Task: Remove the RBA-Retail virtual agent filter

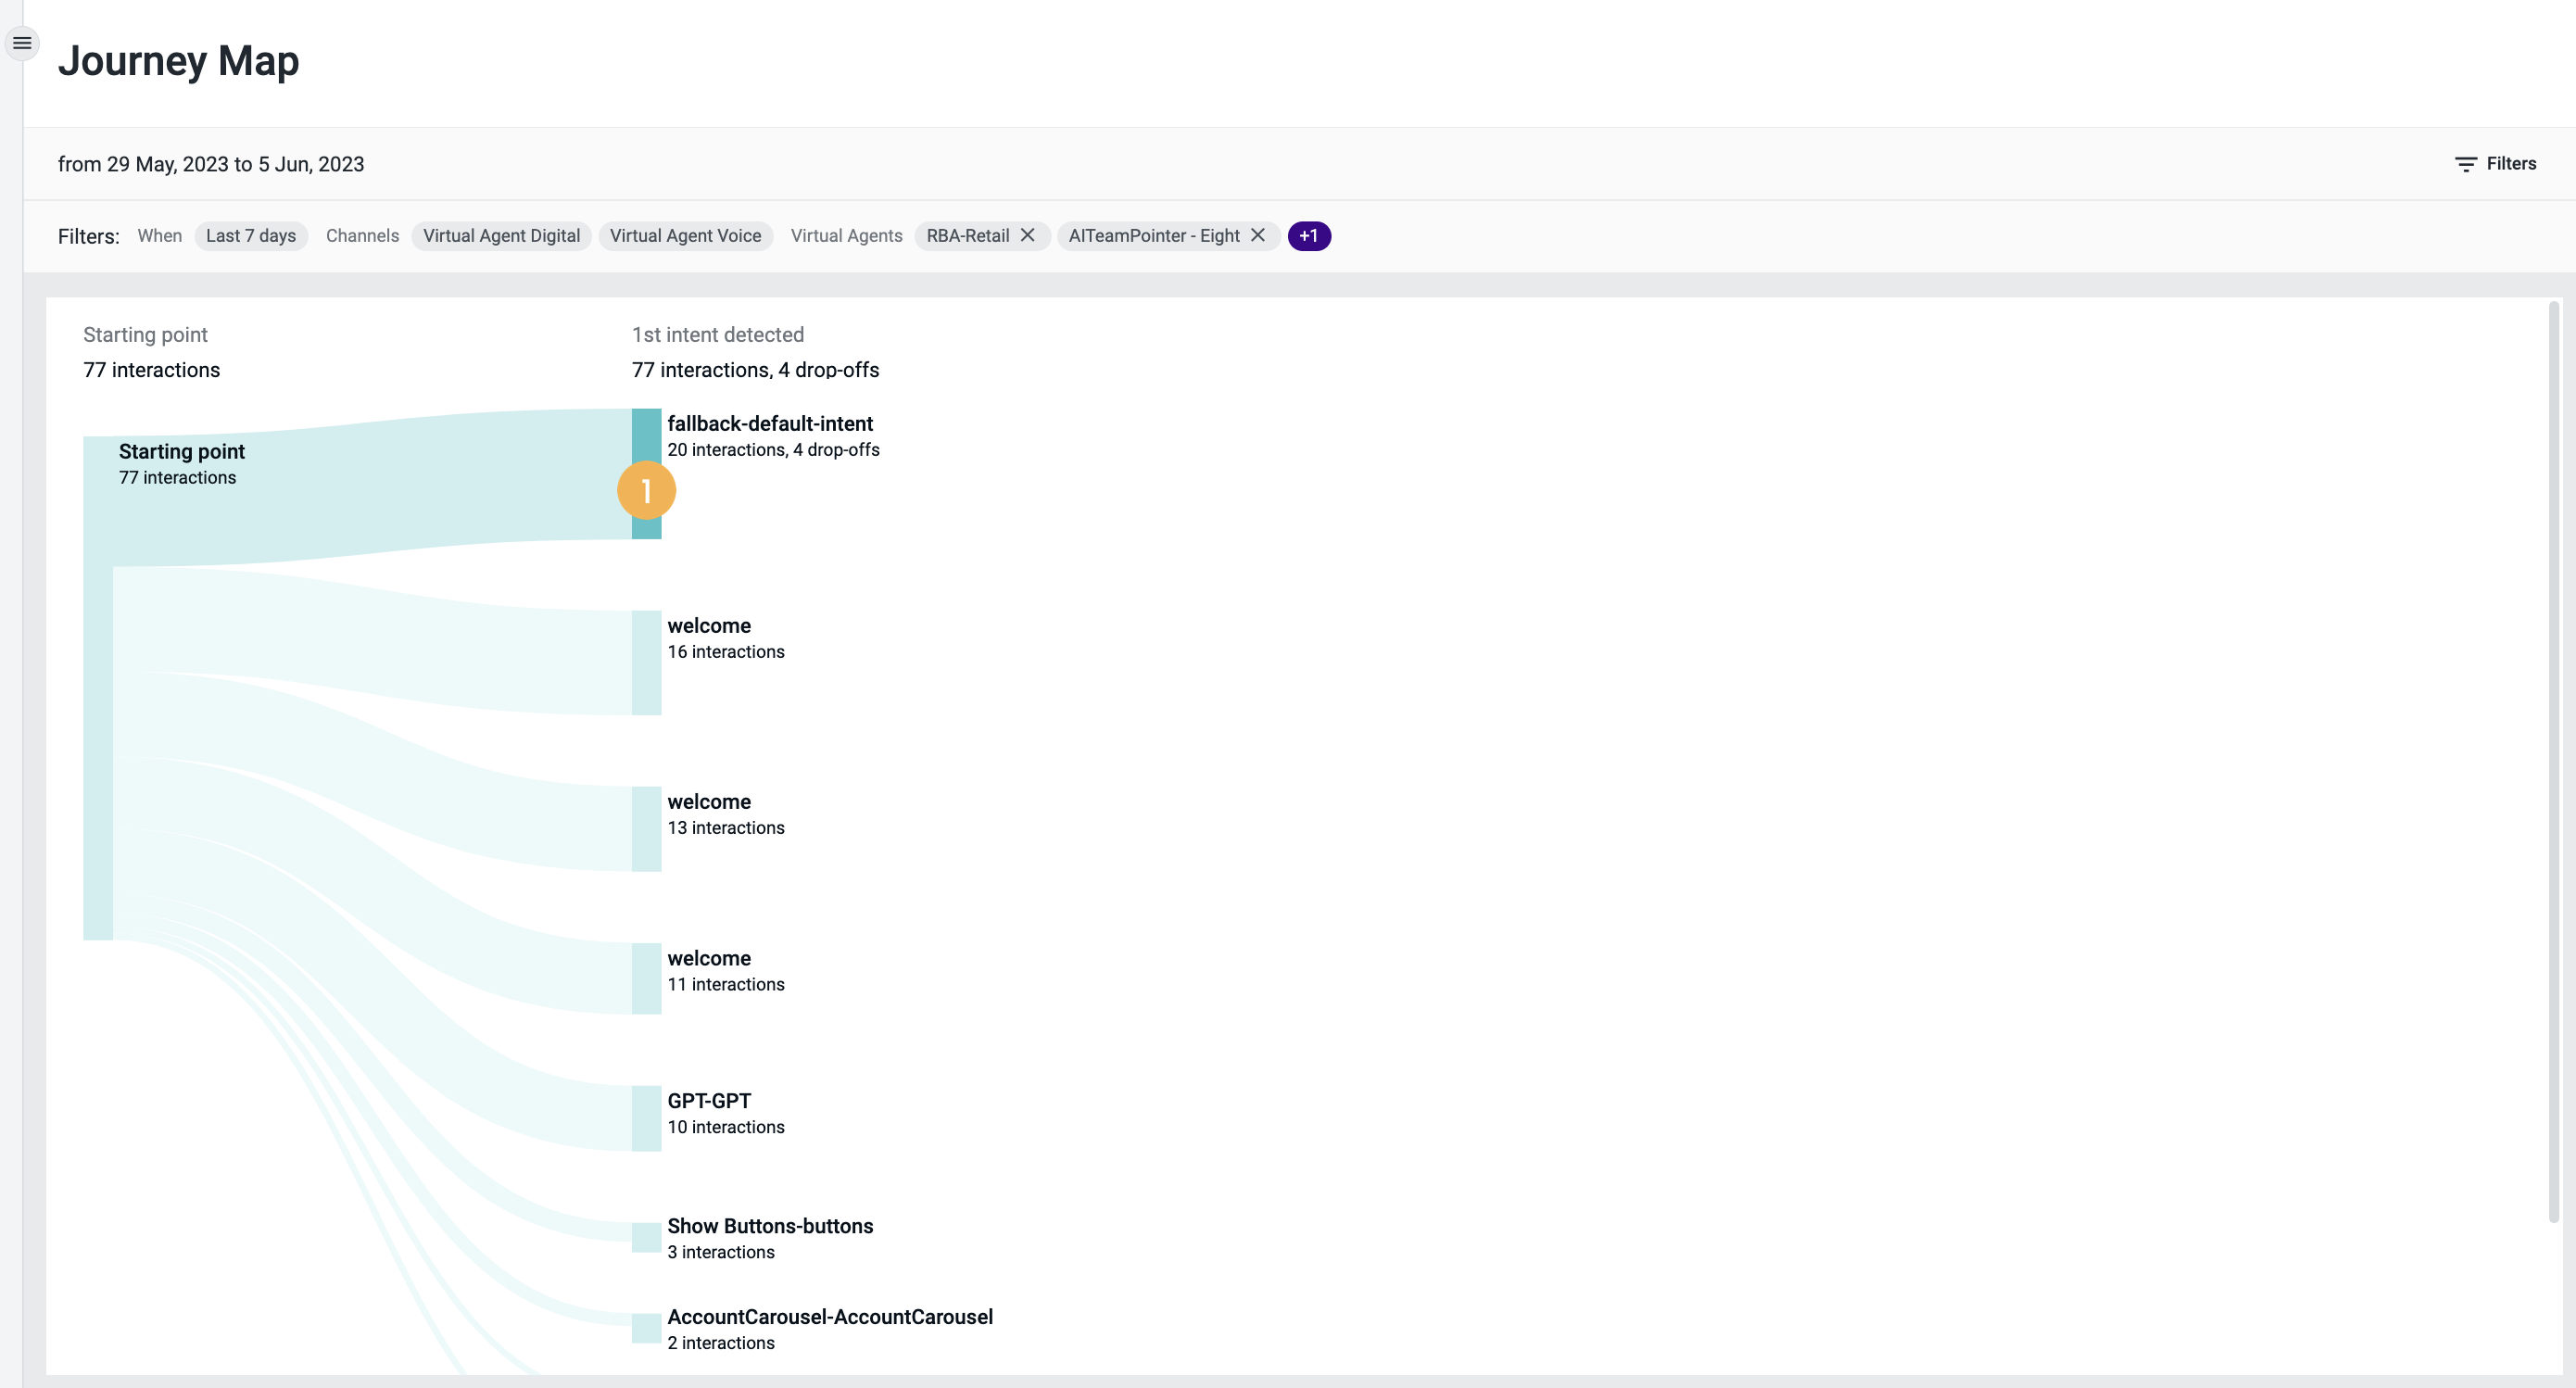Action: 1027,235
